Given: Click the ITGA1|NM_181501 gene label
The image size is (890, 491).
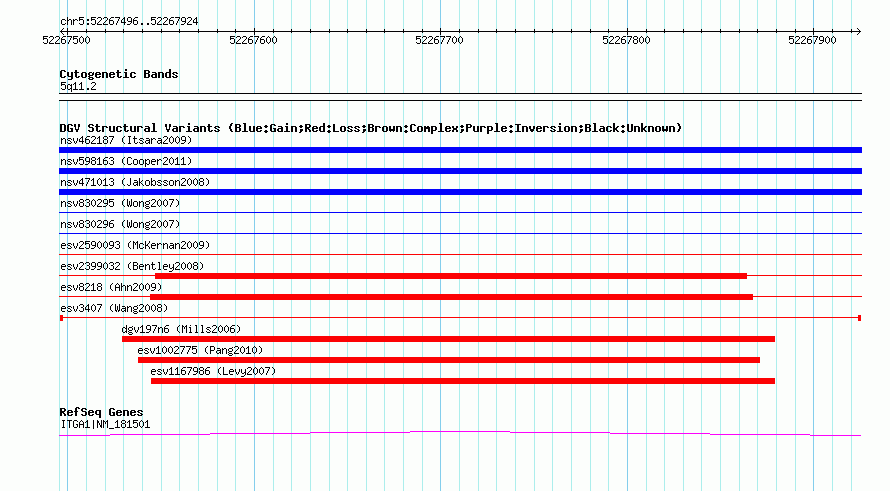Looking at the screenshot, I should tap(105, 425).
